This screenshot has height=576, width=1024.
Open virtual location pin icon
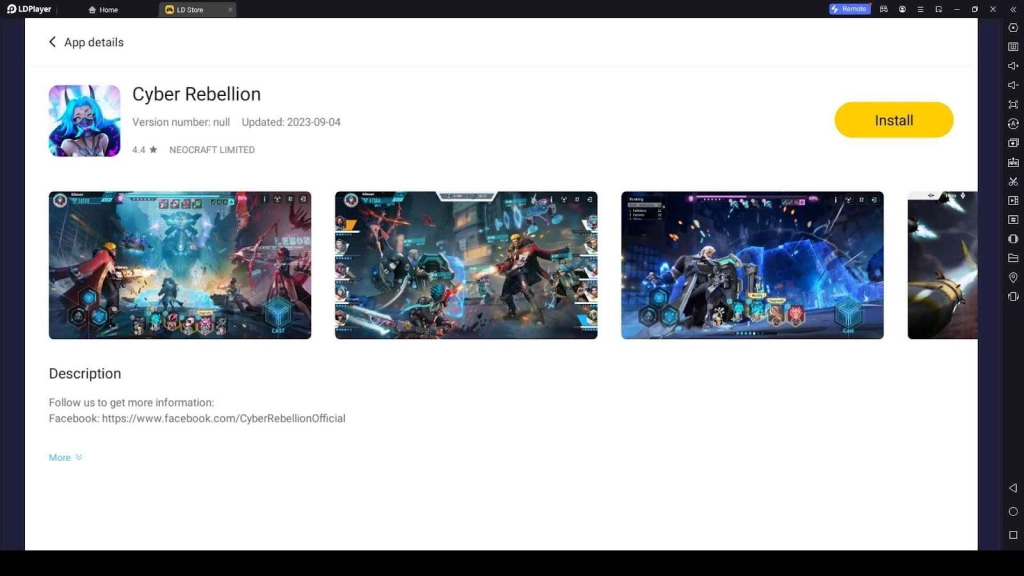point(1013,278)
